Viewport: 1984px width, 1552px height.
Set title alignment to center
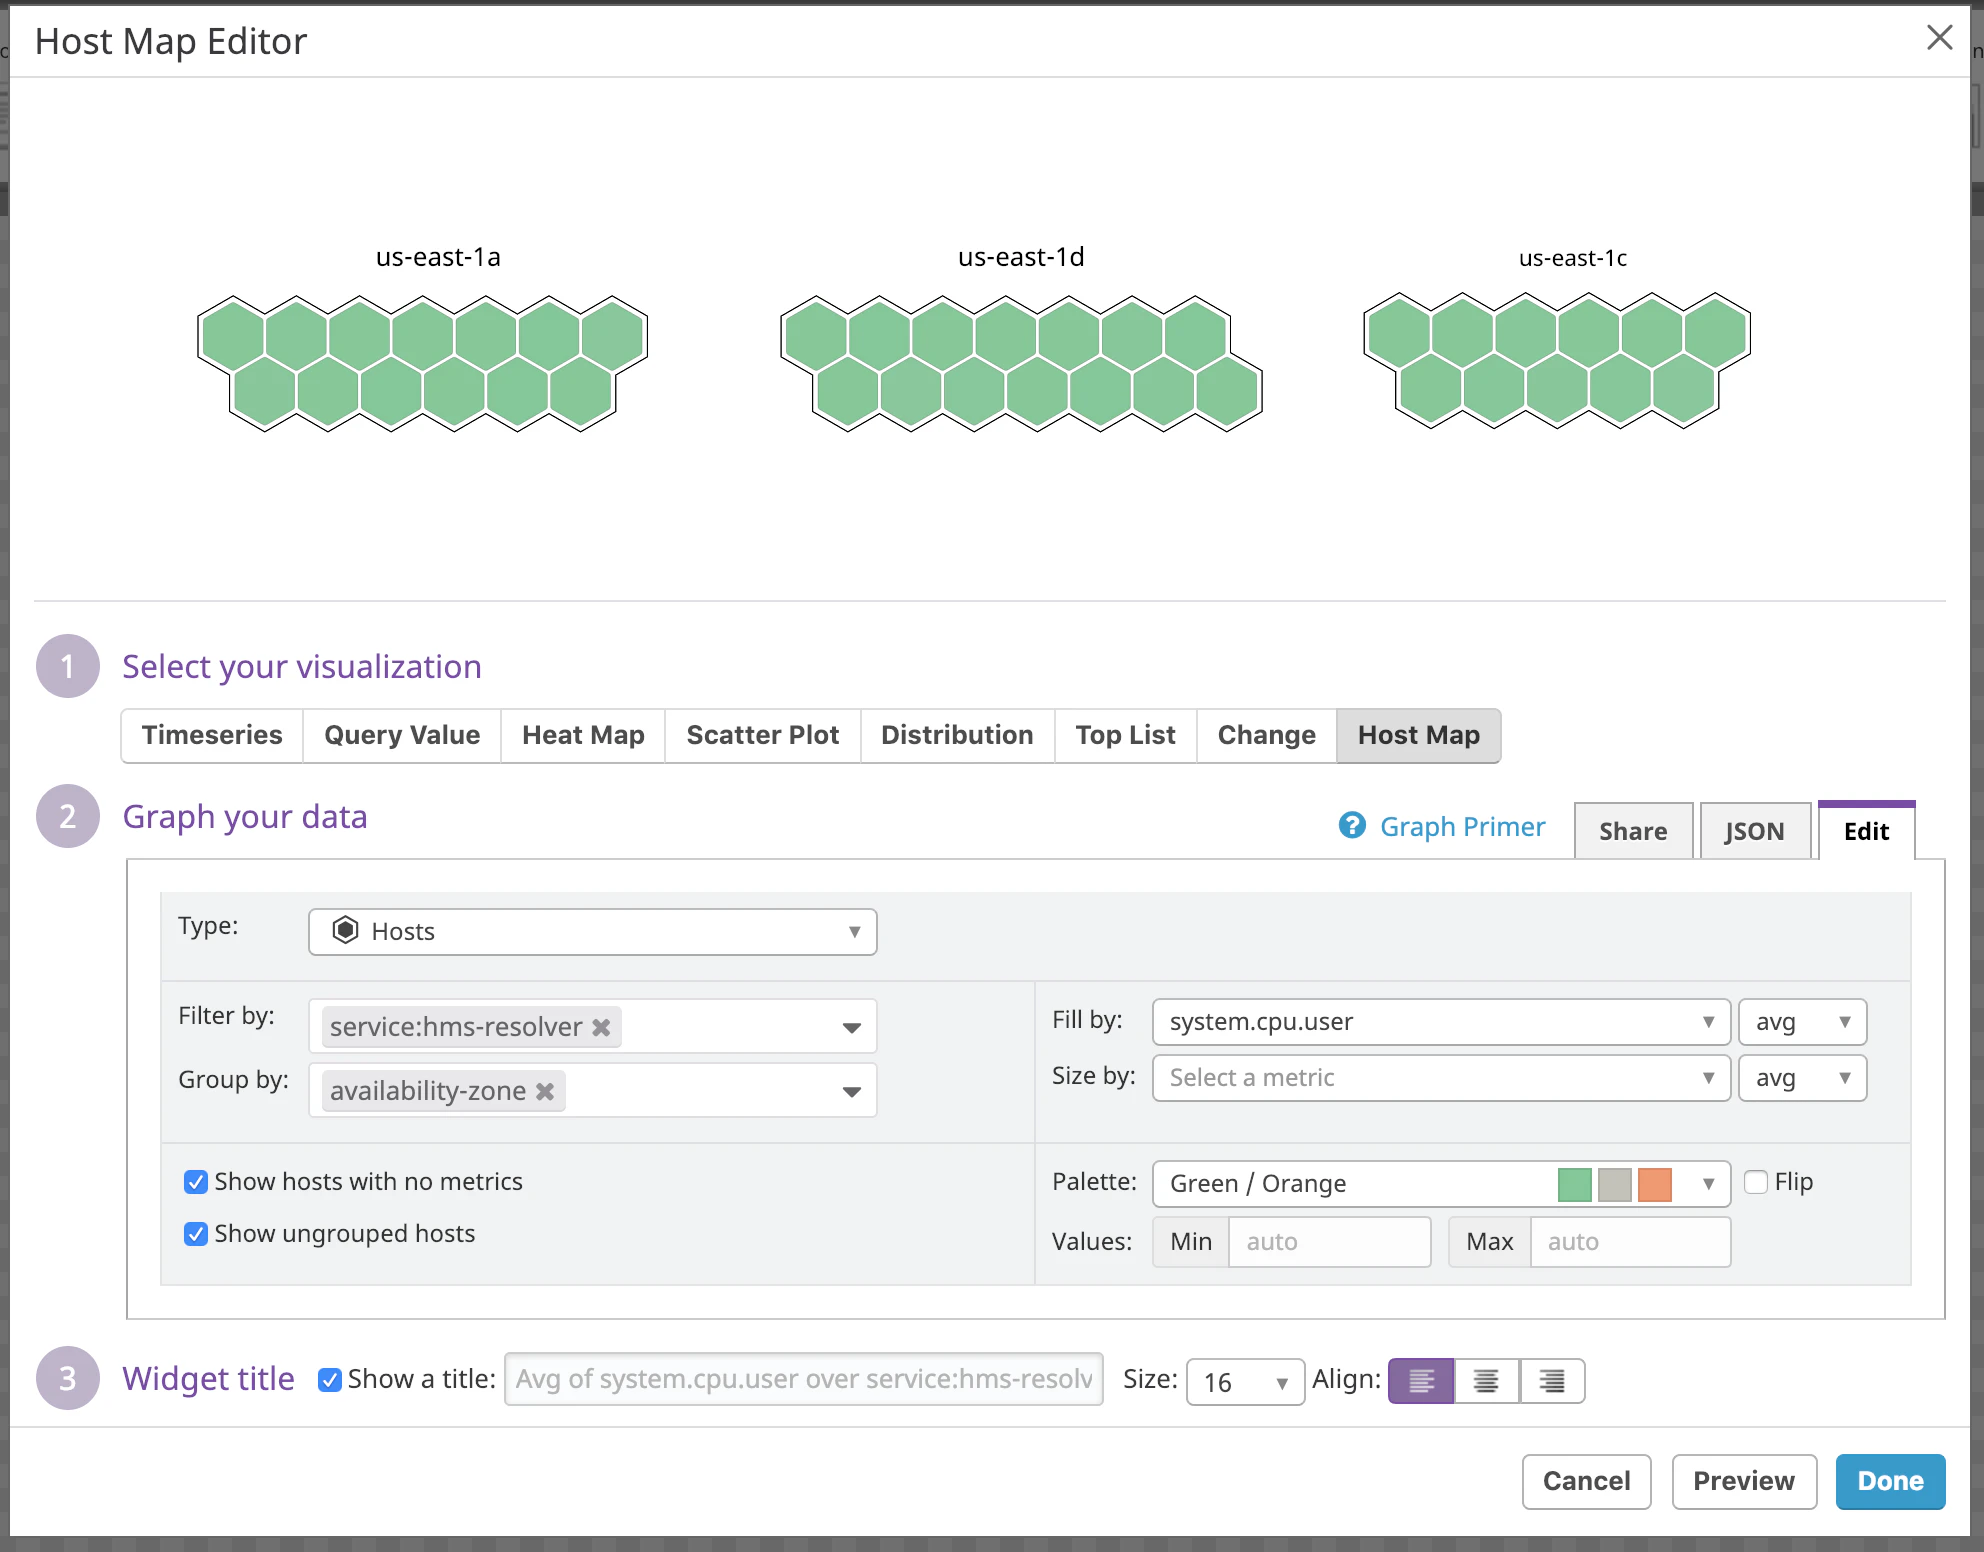[x=1486, y=1381]
